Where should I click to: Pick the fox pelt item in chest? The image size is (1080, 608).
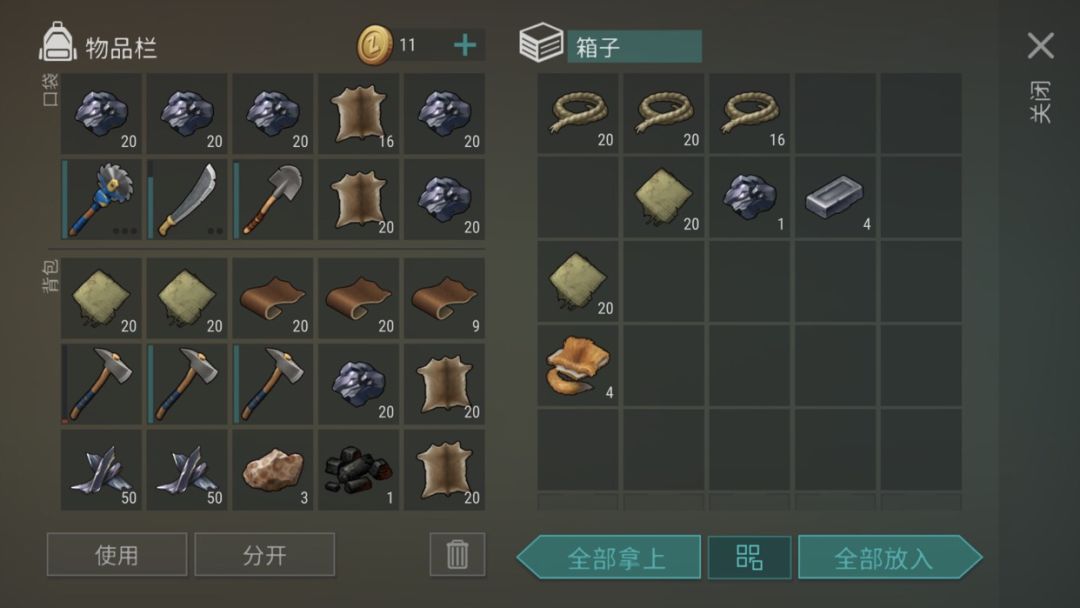(578, 366)
